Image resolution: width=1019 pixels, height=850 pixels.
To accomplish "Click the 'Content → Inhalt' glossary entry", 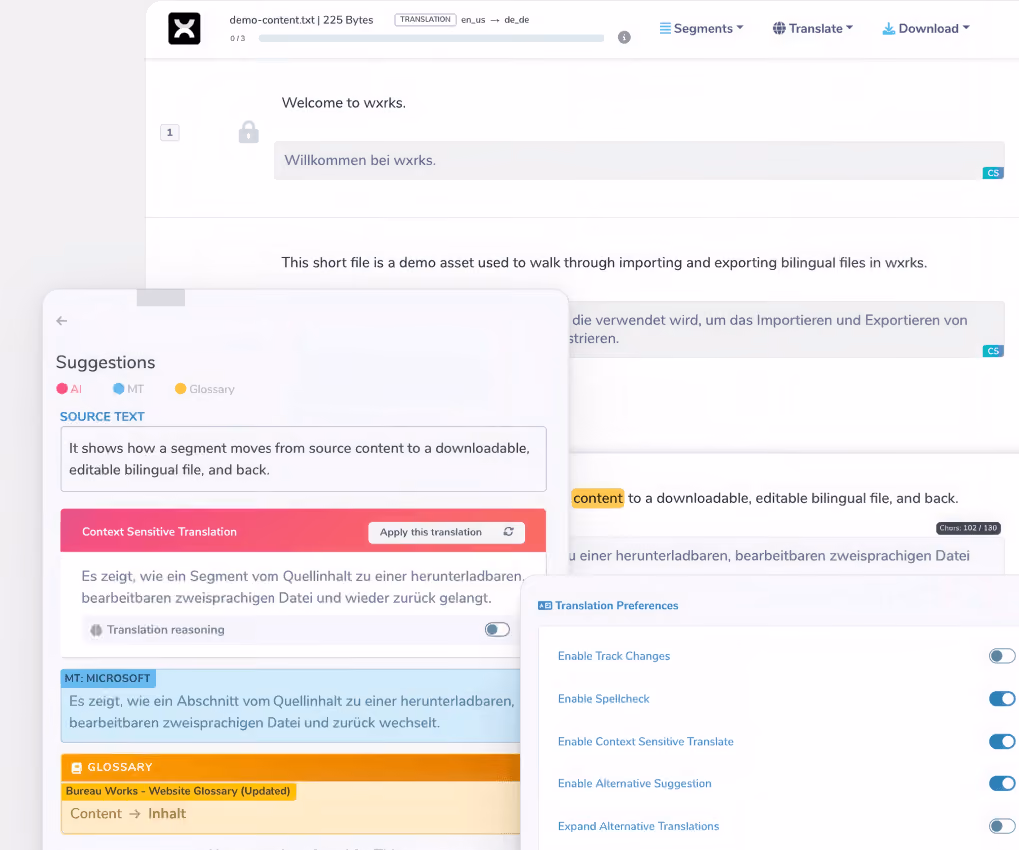I will point(128,814).
